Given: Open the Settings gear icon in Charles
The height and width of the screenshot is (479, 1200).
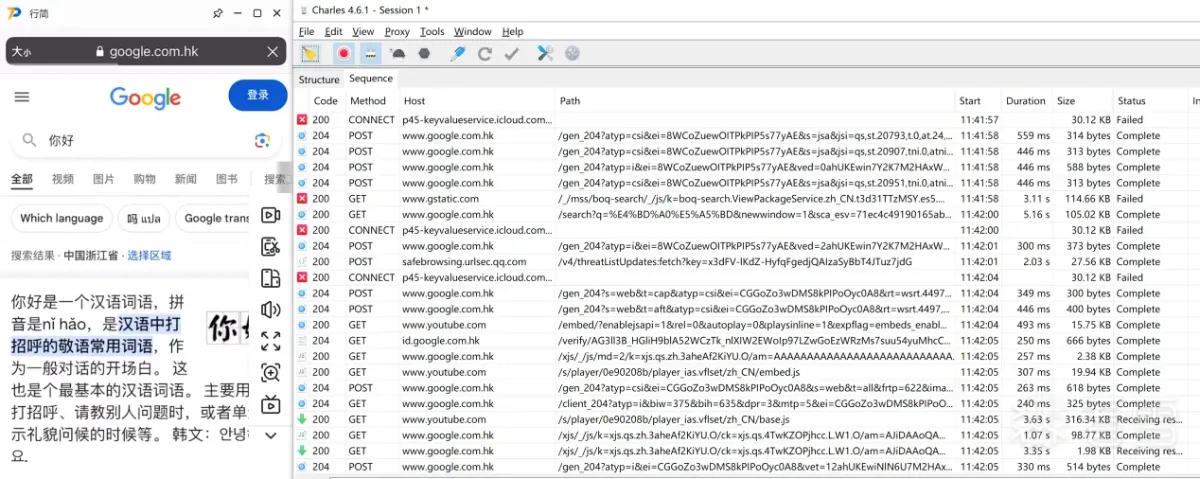Looking at the screenshot, I should pos(572,53).
